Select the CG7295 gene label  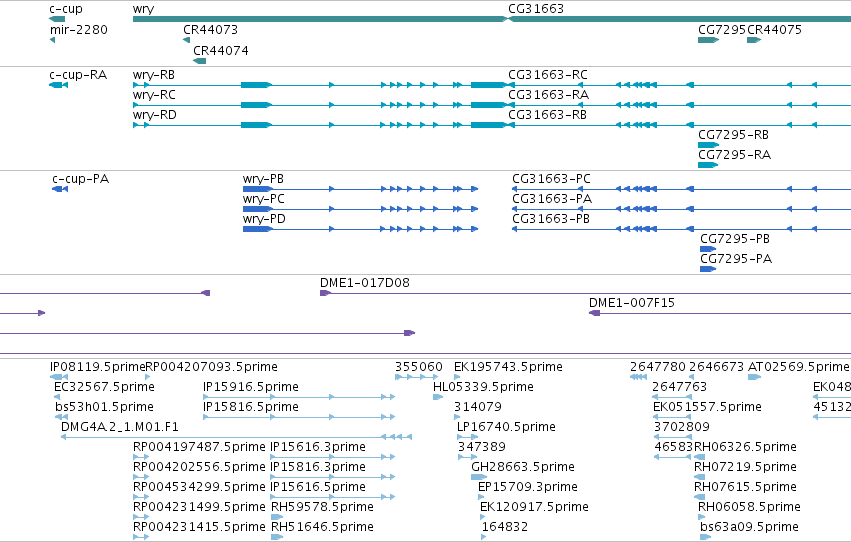coord(722,30)
